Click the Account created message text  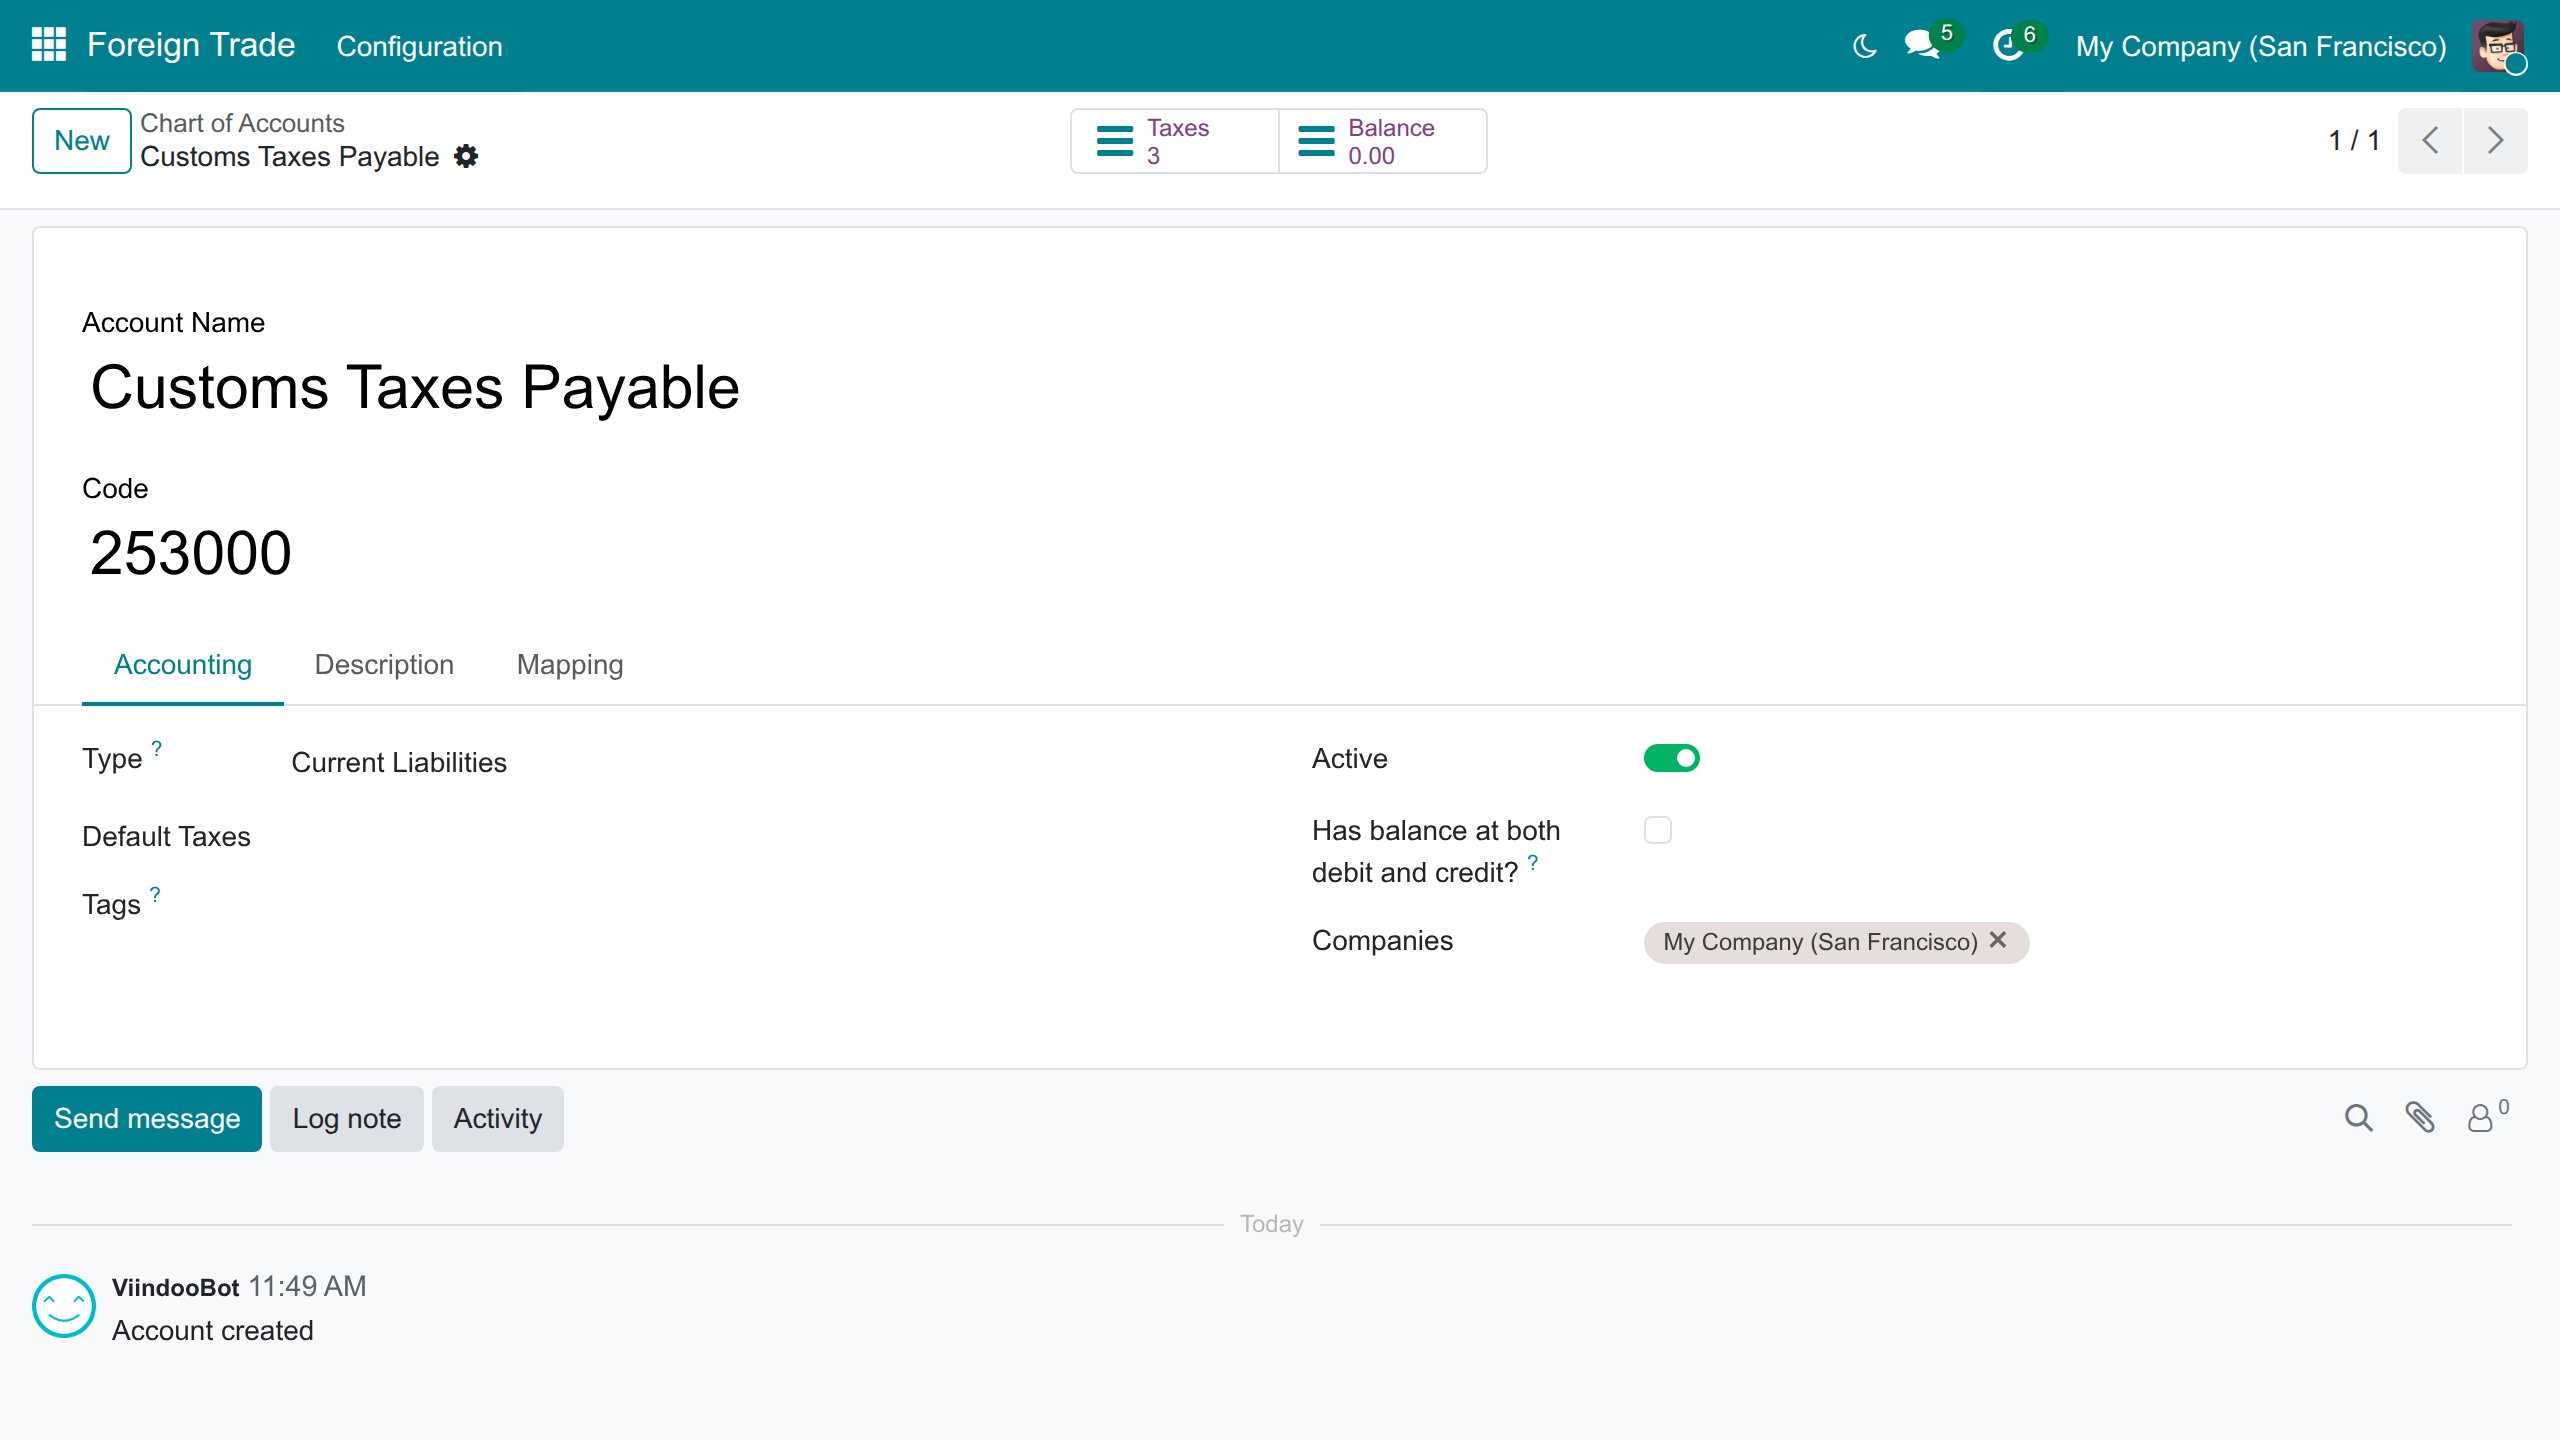[213, 1331]
